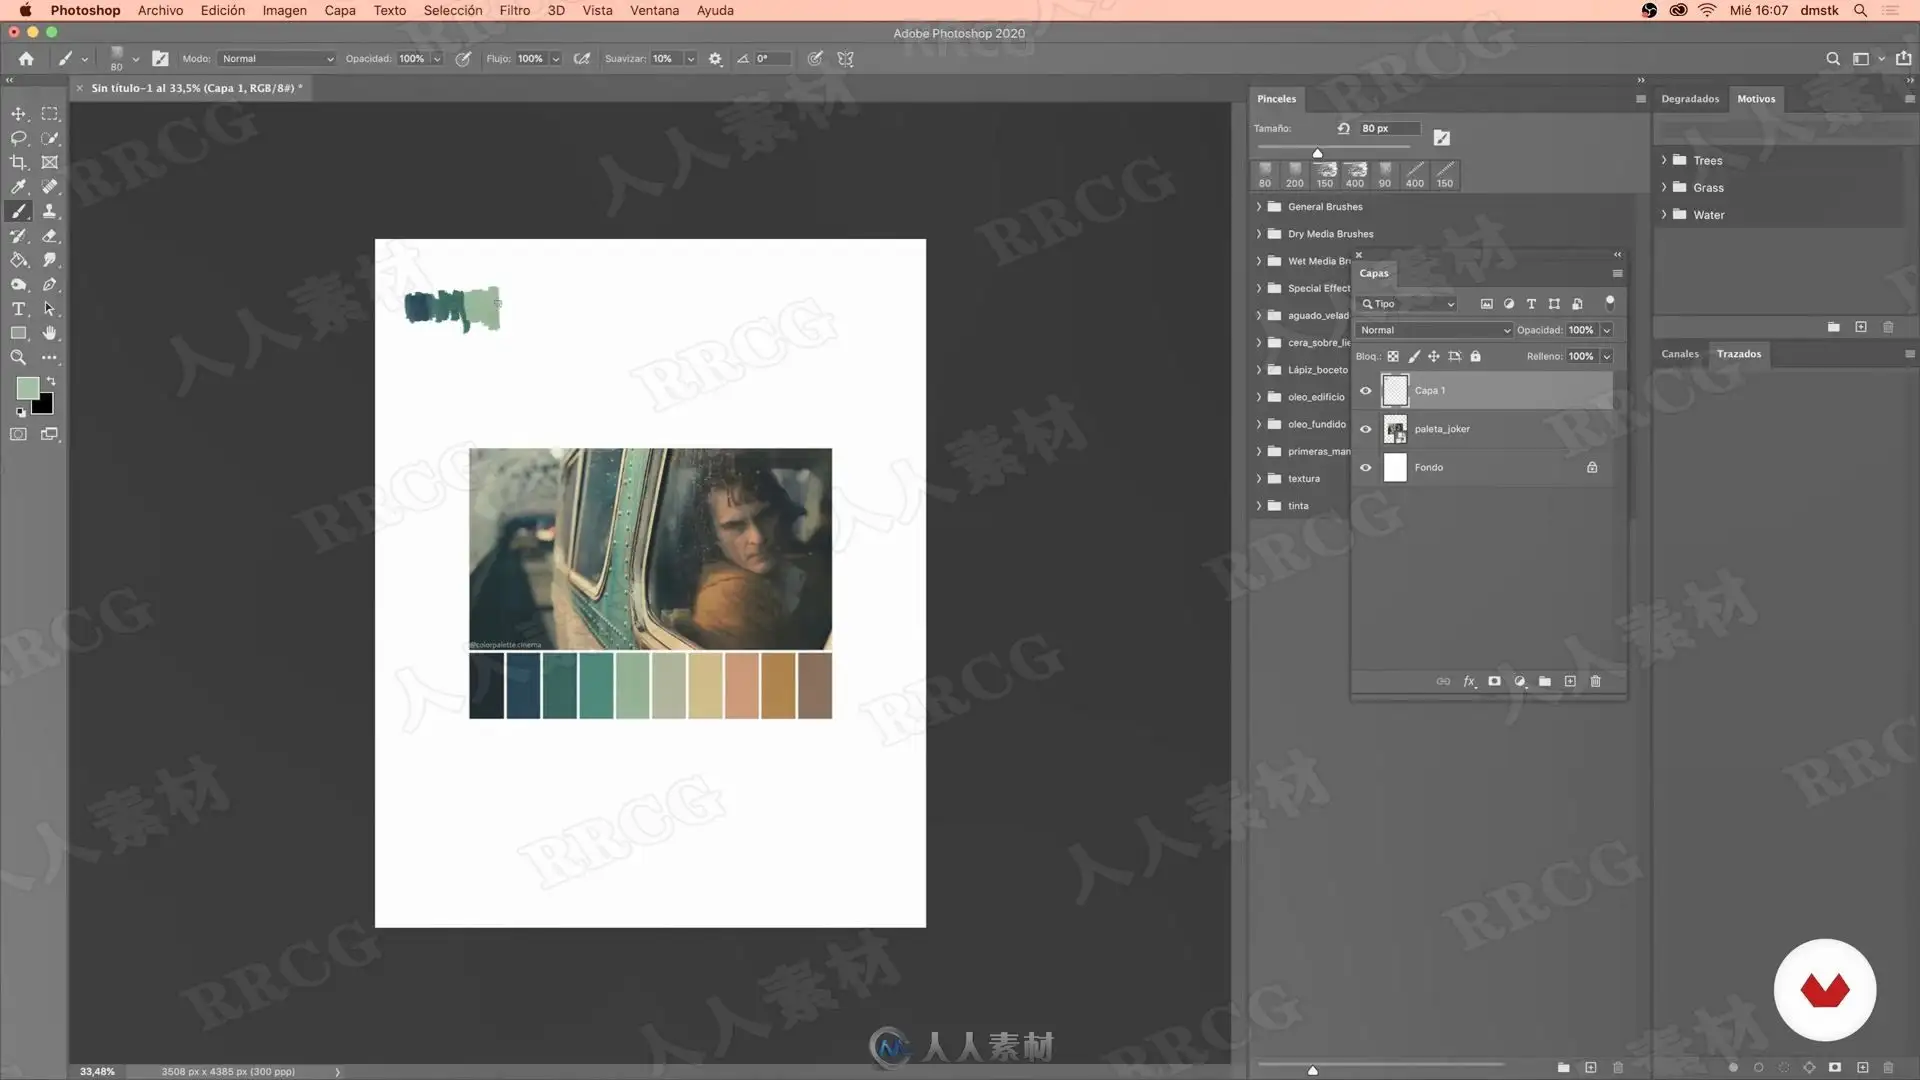Delete layer using trash icon in Capas
The height and width of the screenshot is (1080, 1920).
[1596, 681]
